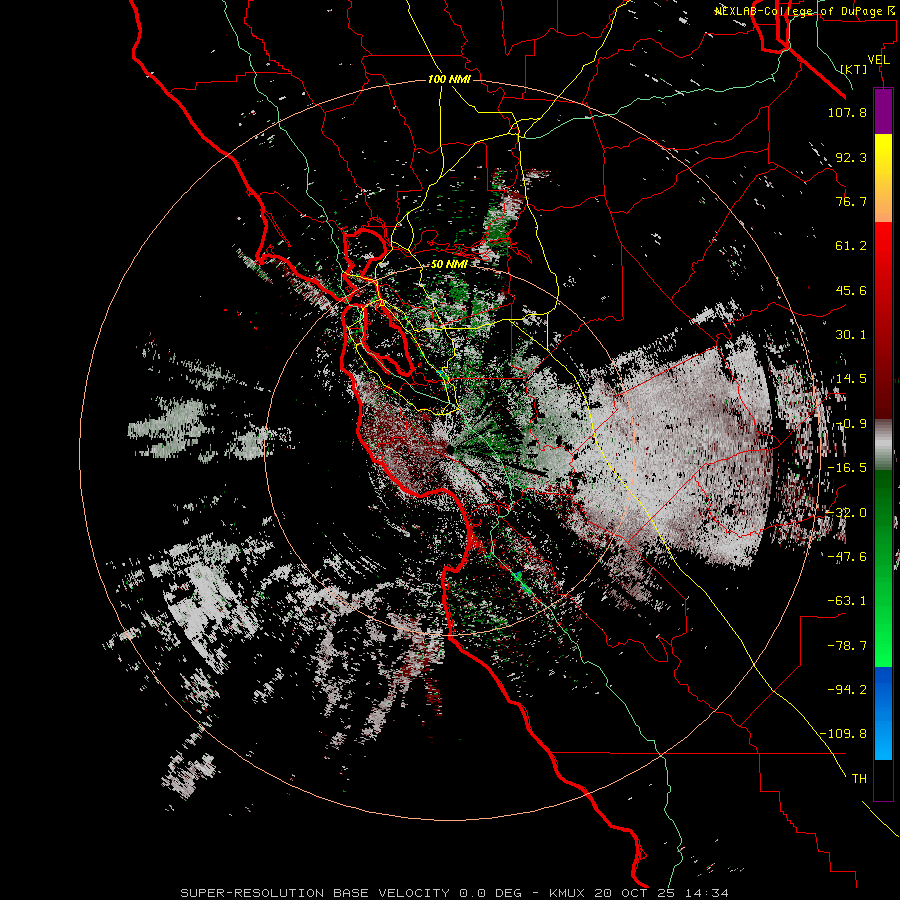Click the 45.6 velocity scale value
Screen dimensions: 900x900
tap(851, 290)
